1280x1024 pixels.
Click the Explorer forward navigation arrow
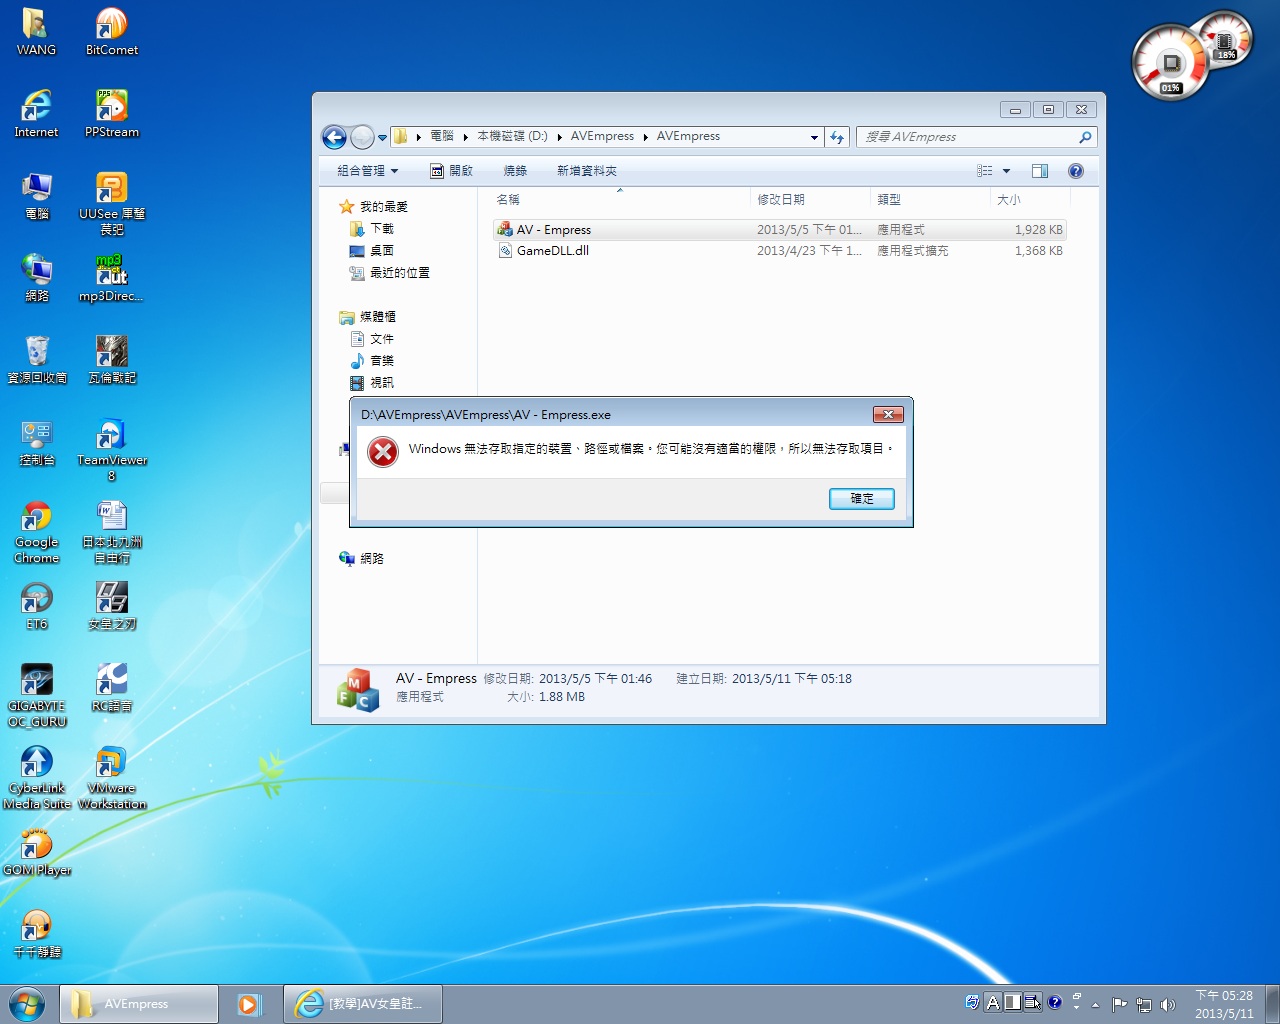(362, 137)
